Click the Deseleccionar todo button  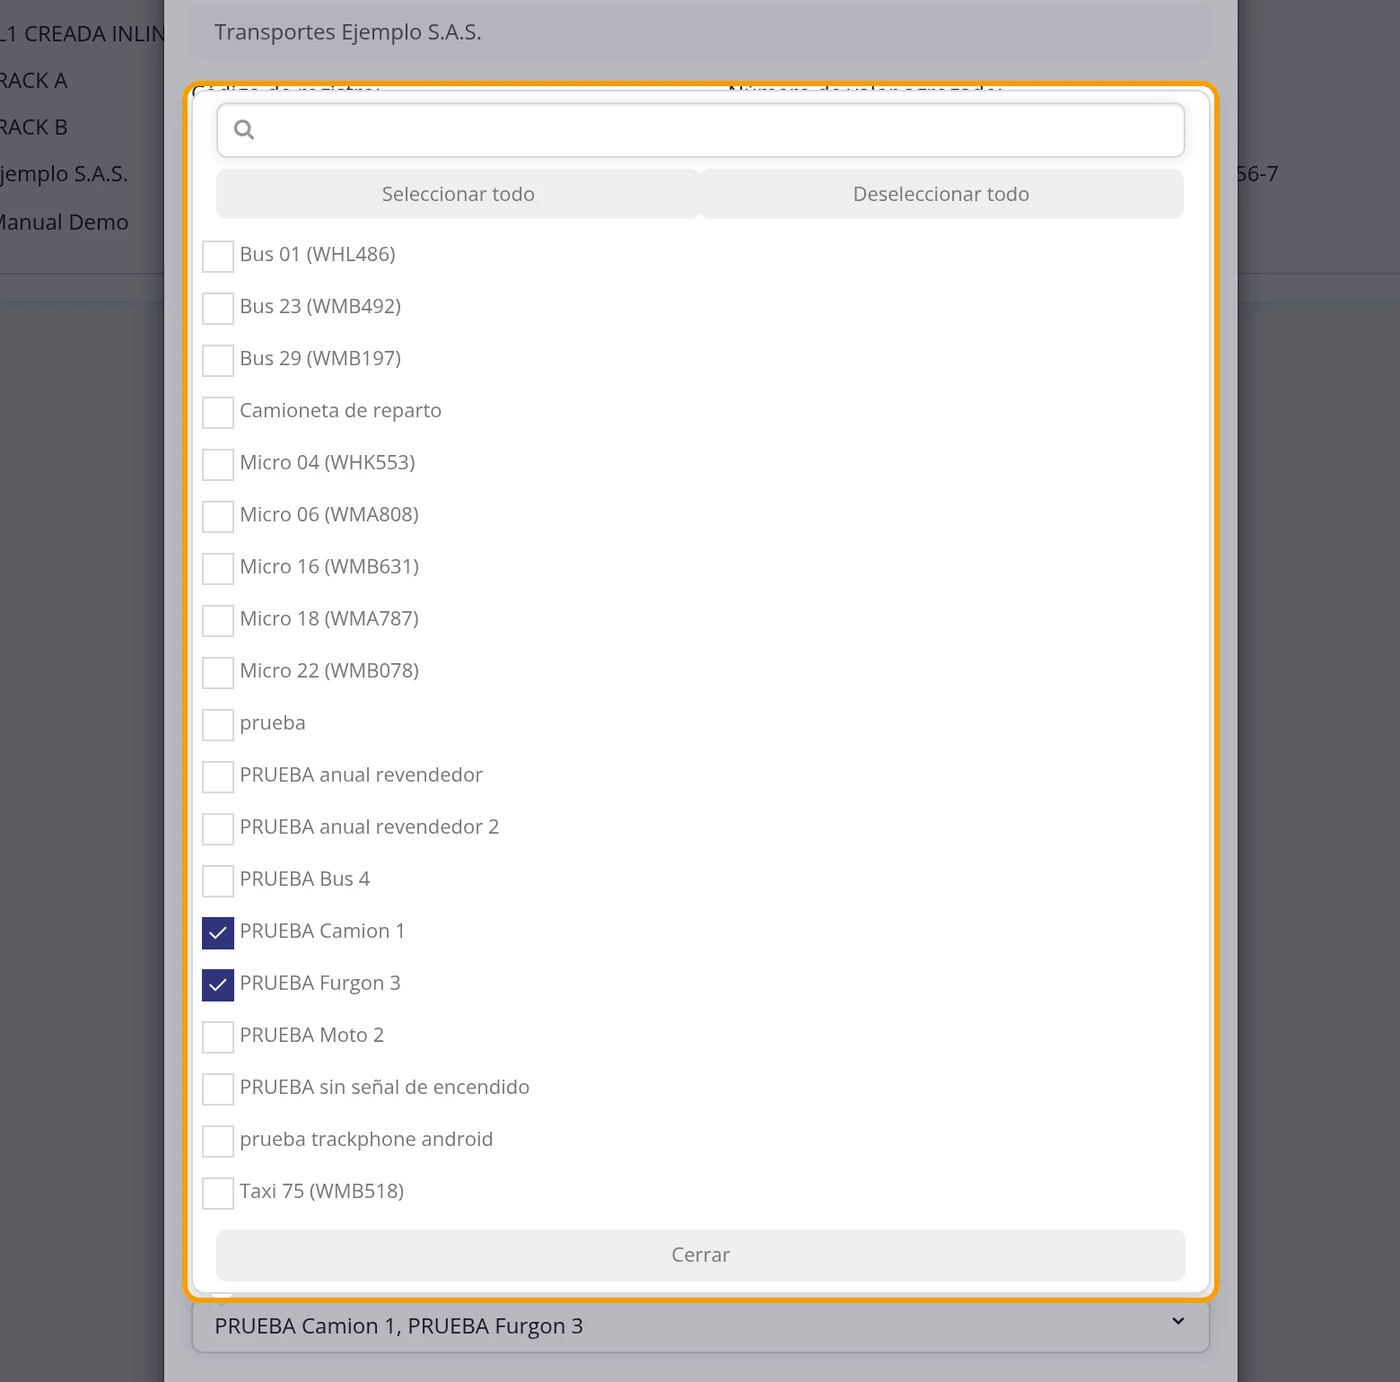tap(941, 194)
